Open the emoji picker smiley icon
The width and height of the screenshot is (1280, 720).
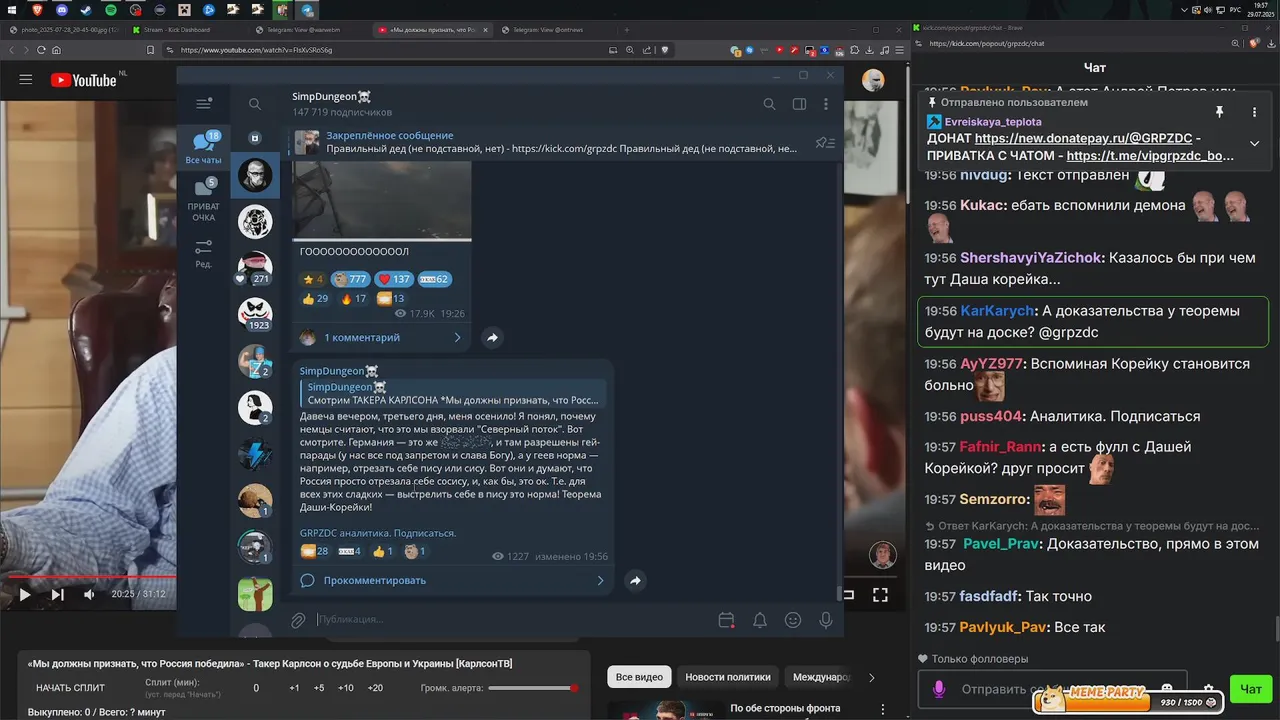click(x=793, y=620)
